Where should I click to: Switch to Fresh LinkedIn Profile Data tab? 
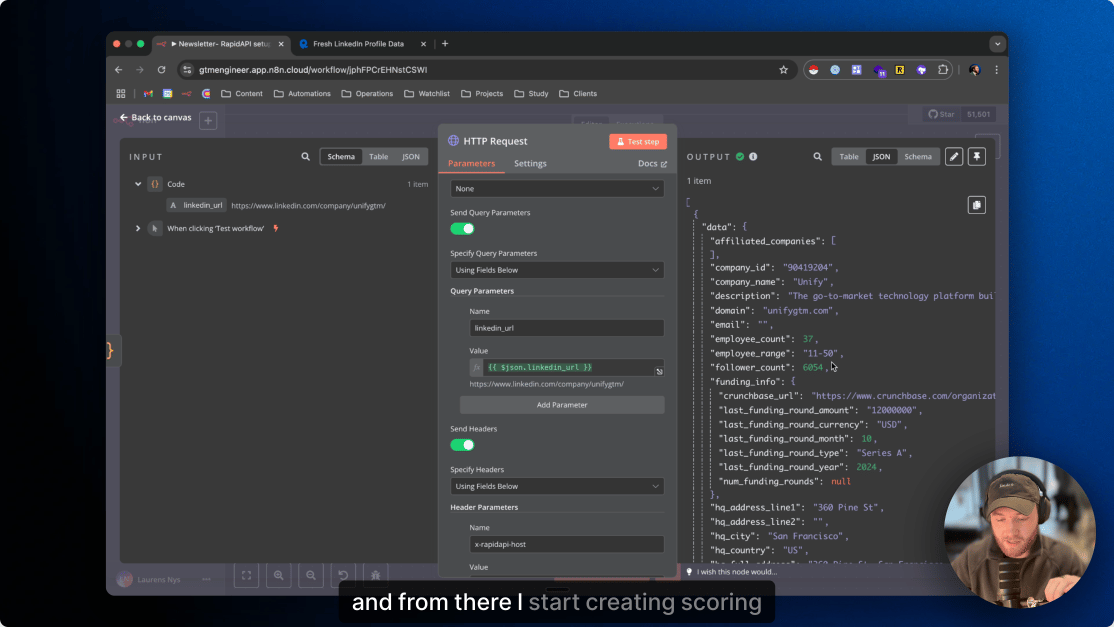point(359,44)
